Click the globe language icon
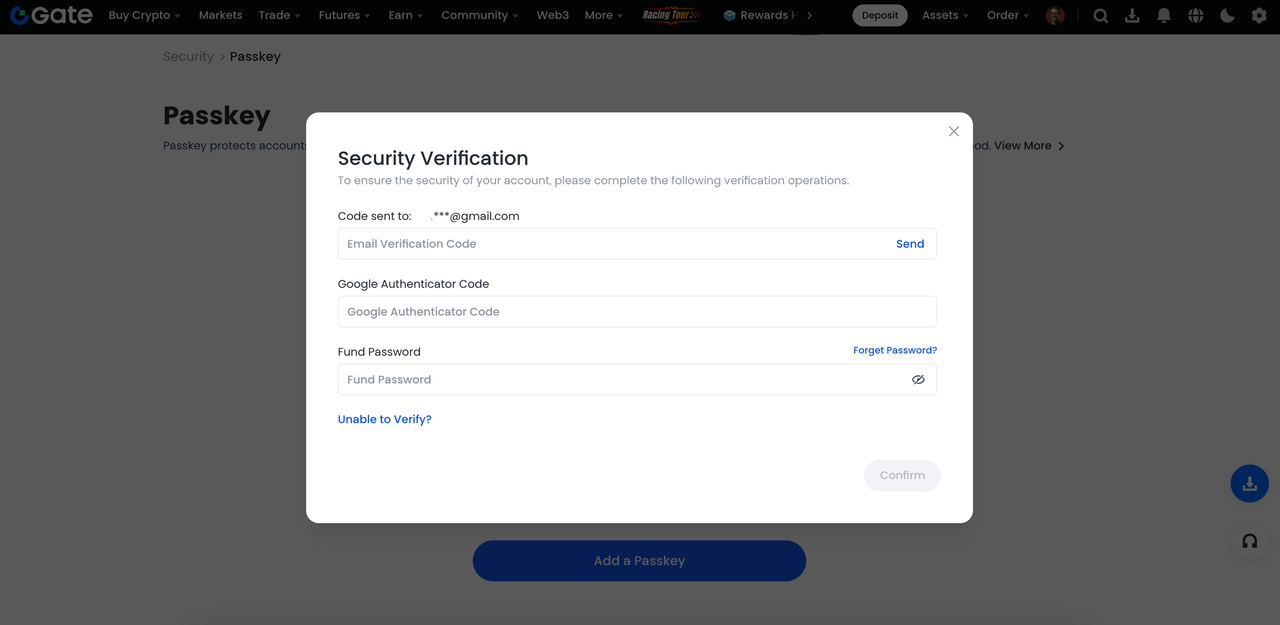This screenshot has width=1280, height=625. [x=1196, y=16]
